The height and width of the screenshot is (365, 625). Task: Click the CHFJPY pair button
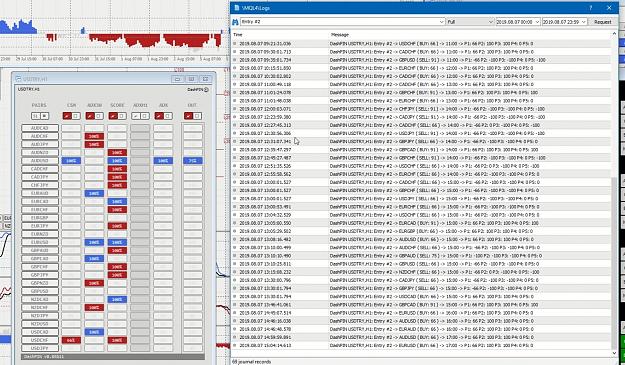click(x=40, y=185)
